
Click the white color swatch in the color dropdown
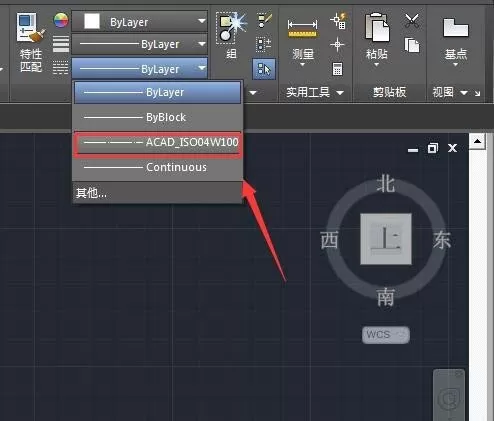(92, 21)
